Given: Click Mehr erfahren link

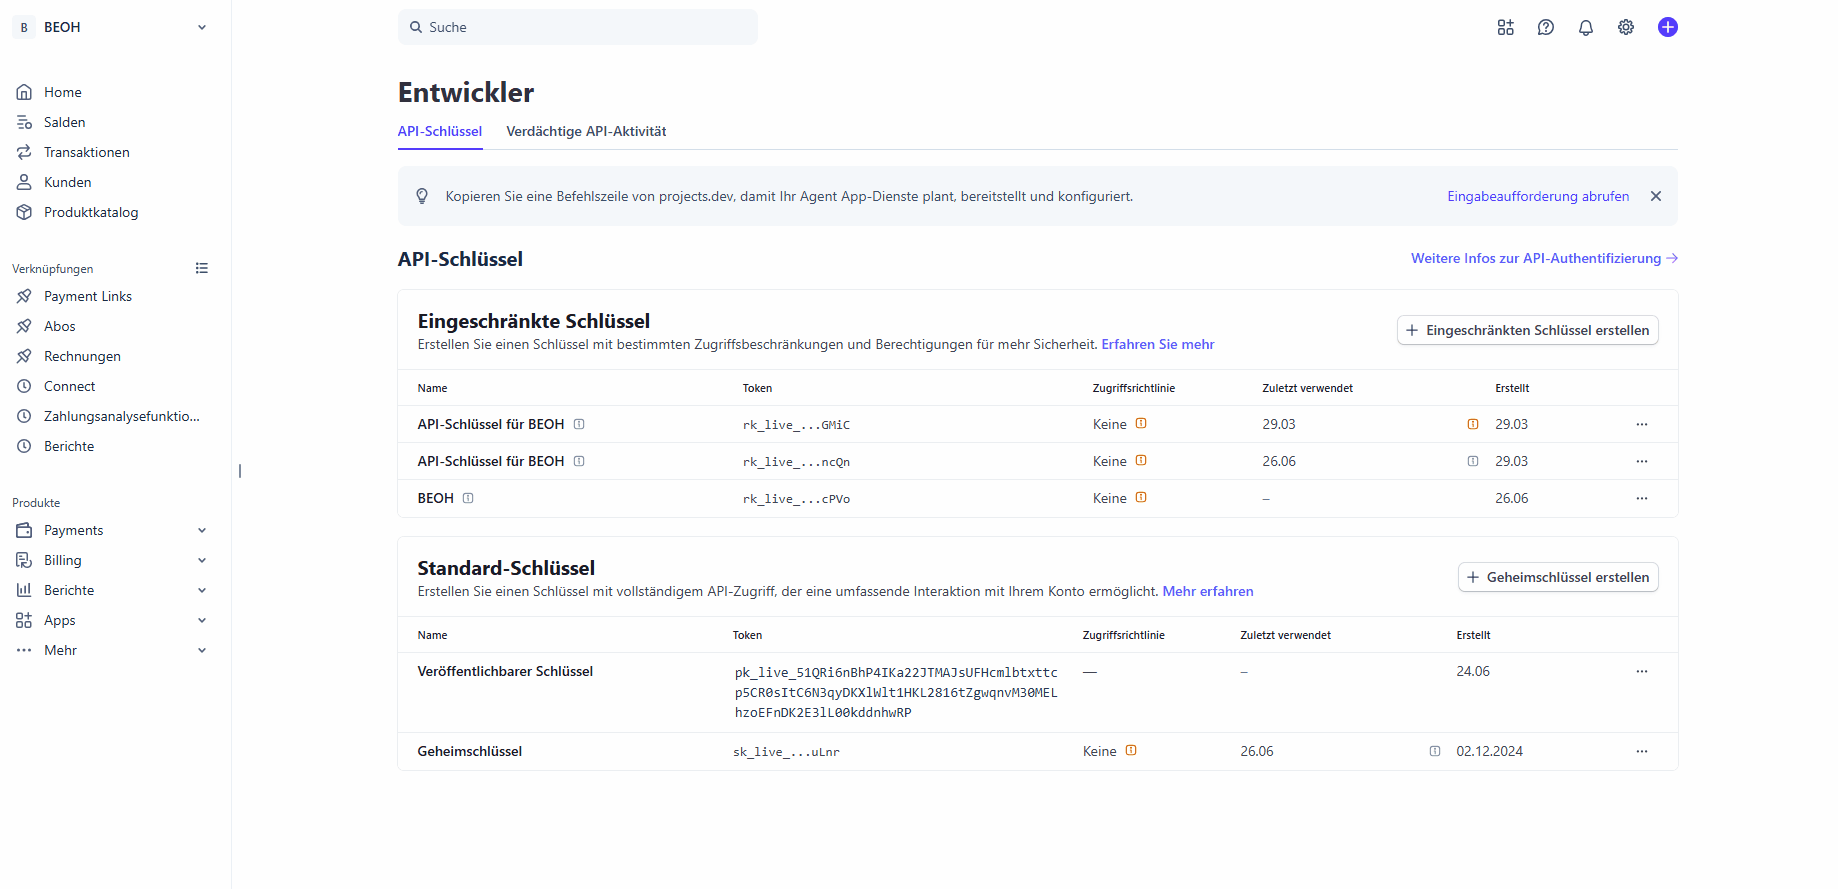Looking at the screenshot, I should 1208,591.
